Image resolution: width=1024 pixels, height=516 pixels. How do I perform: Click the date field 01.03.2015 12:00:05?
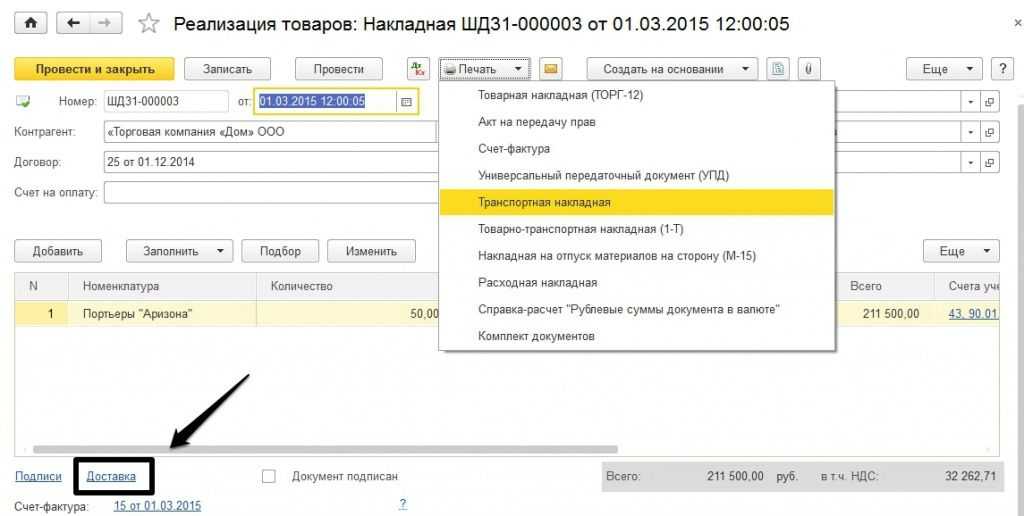[325, 102]
